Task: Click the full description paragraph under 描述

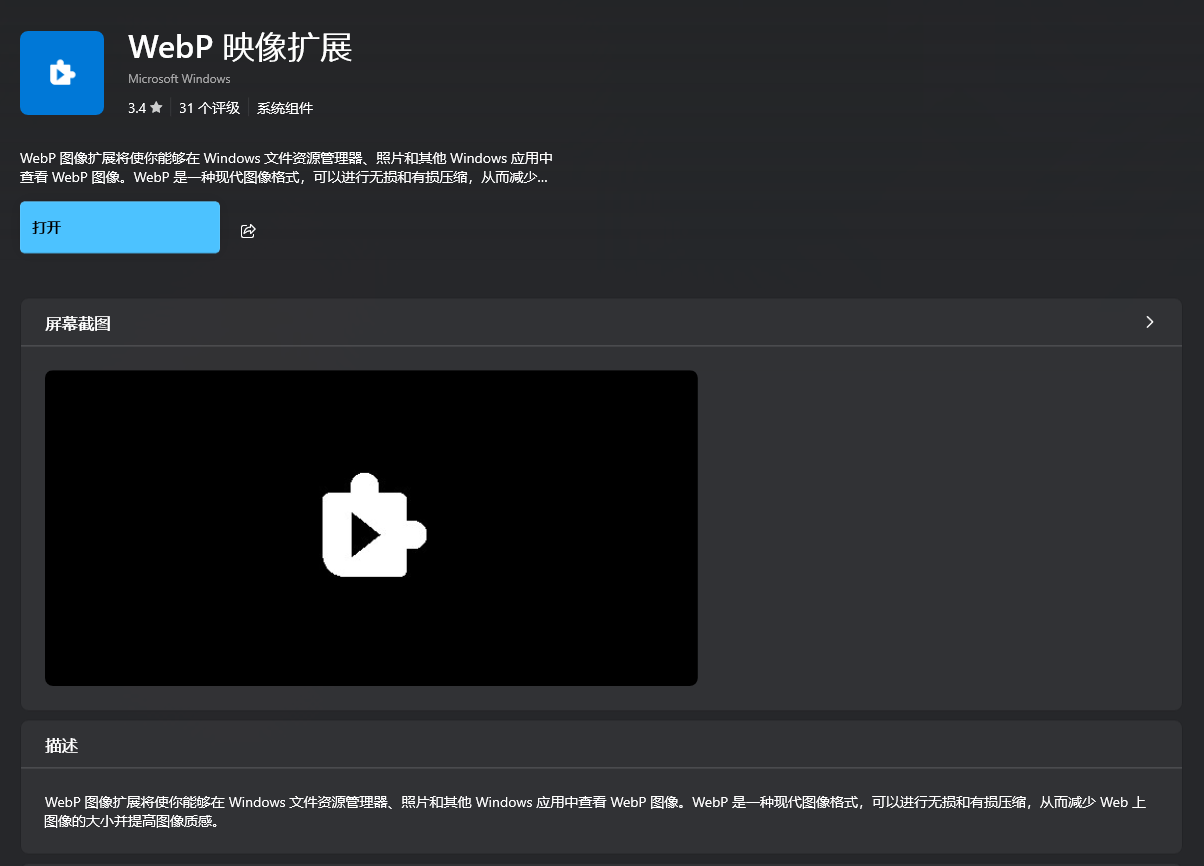Action: pos(594,812)
